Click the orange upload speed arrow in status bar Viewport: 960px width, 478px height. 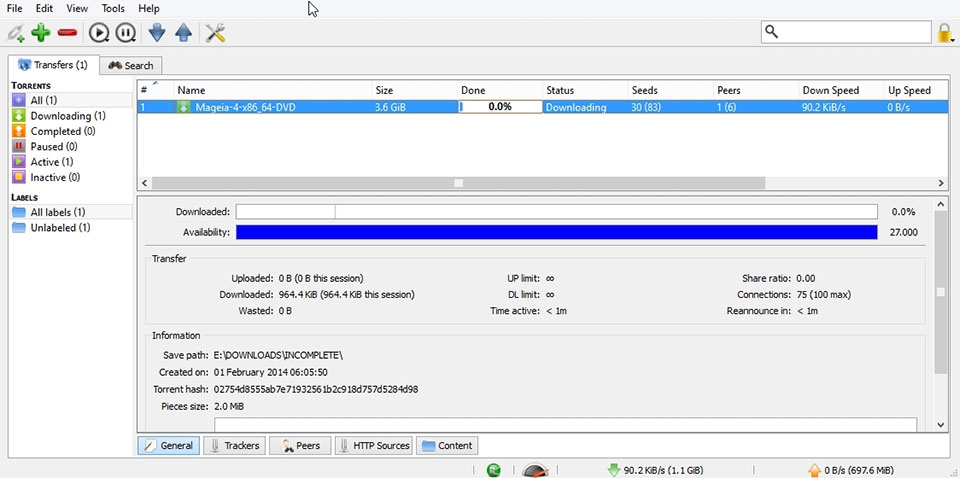pyautogui.click(x=814, y=470)
